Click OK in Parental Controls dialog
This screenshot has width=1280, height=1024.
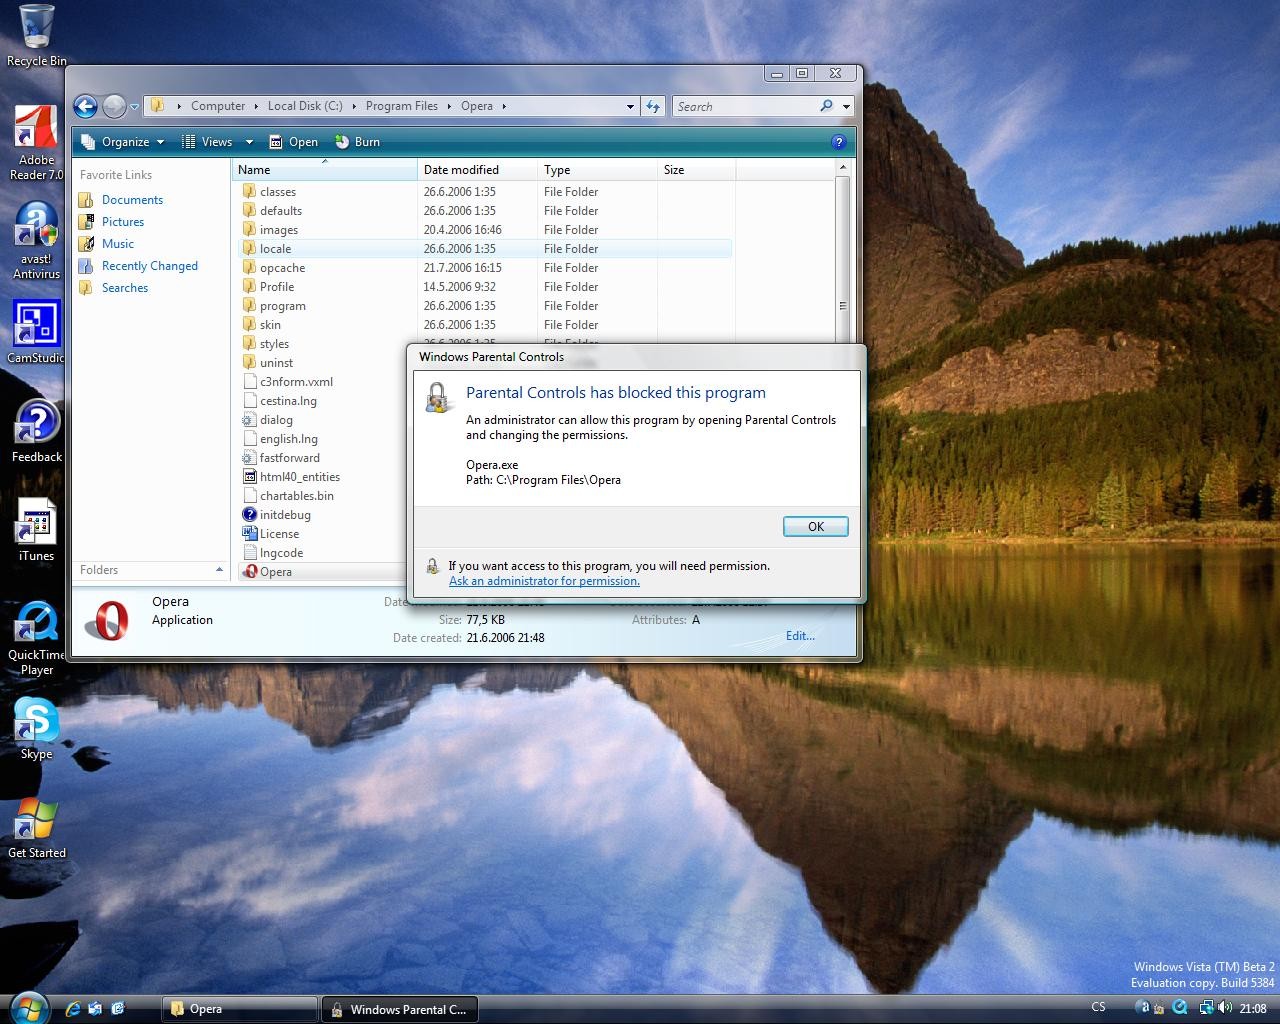(x=815, y=527)
